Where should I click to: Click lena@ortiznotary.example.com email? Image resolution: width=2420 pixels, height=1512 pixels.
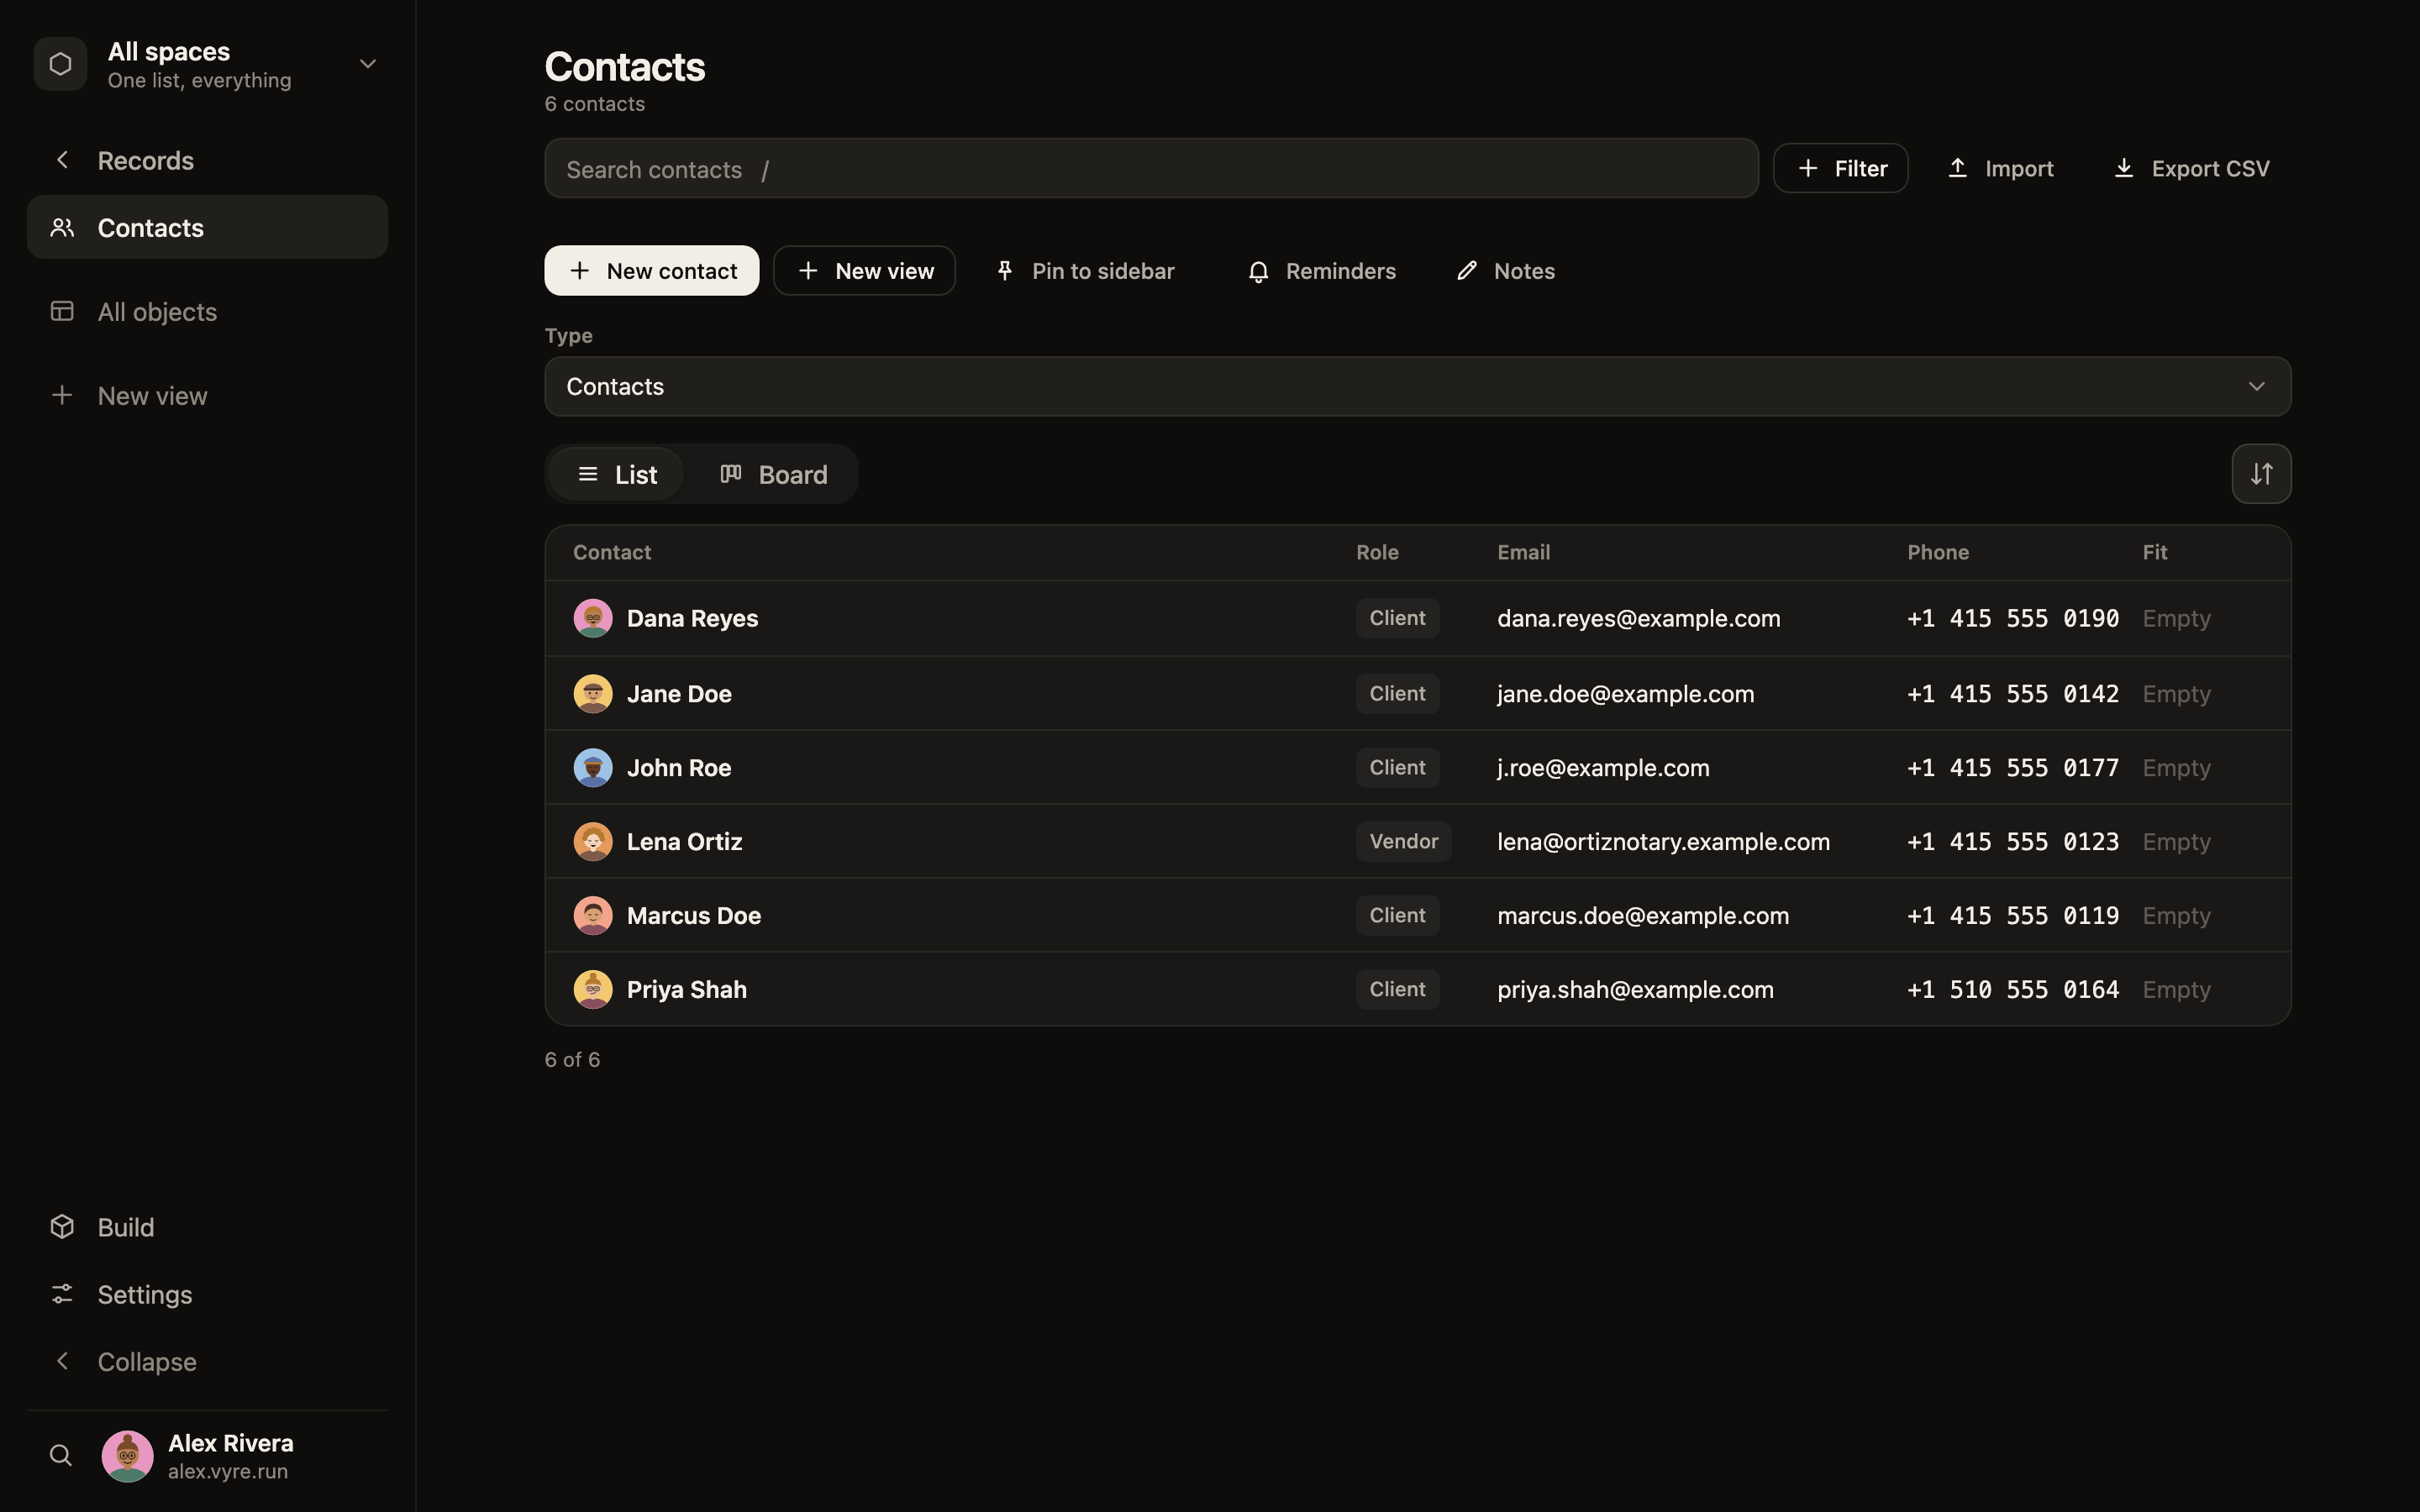[x=1663, y=842]
